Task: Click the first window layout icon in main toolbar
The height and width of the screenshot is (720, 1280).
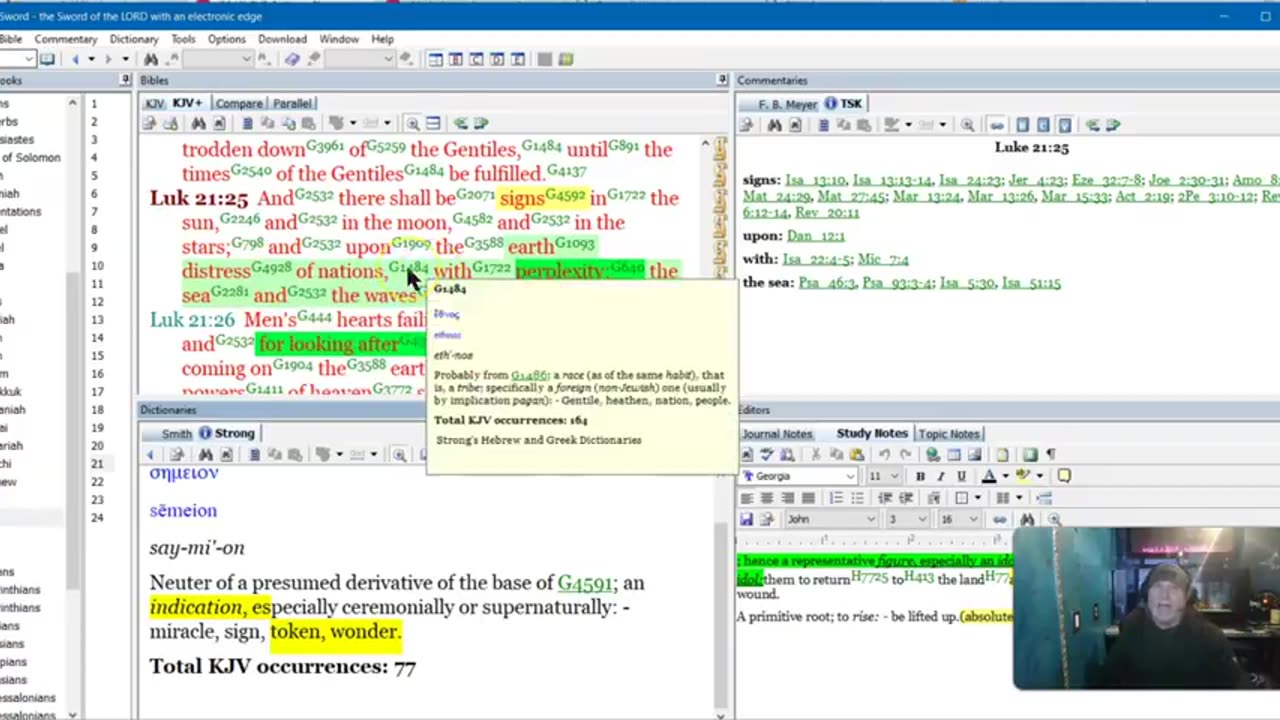Action: tap(436, 59)
